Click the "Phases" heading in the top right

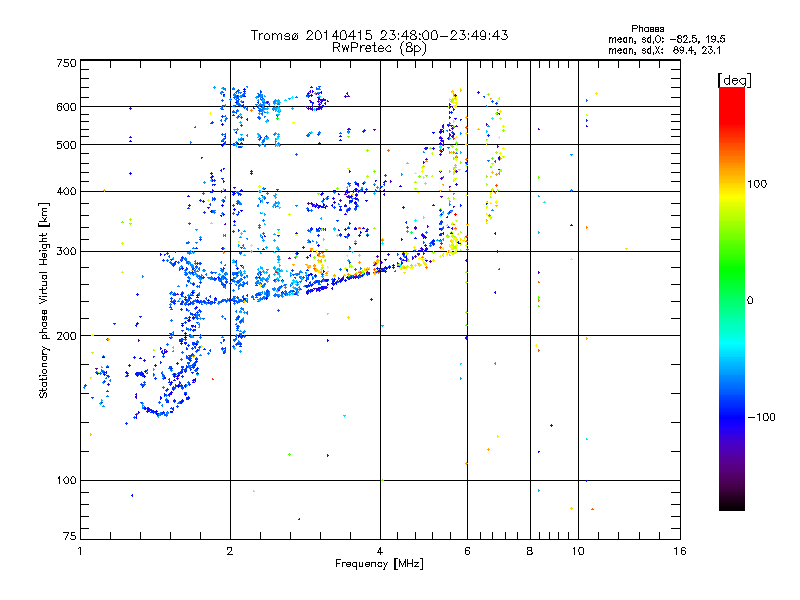[x=647, y=29]
